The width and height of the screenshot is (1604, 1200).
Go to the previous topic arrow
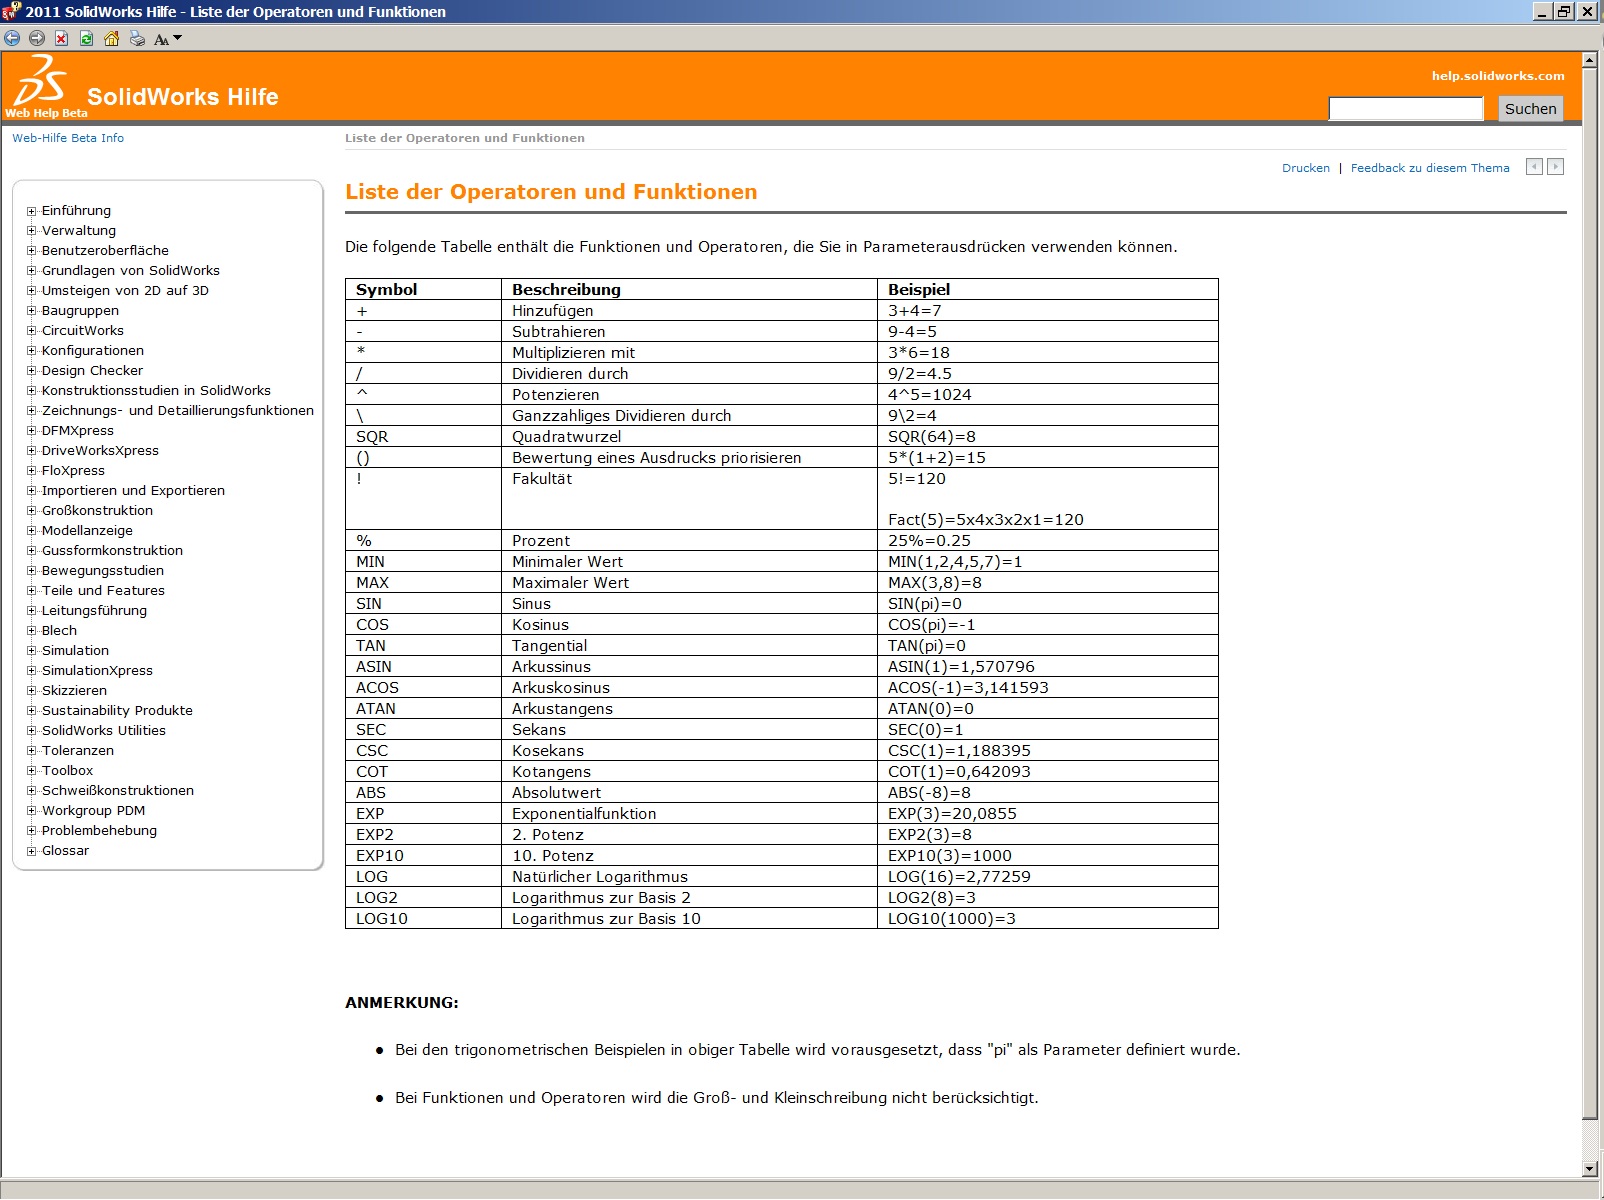(x=1534, y=167)
